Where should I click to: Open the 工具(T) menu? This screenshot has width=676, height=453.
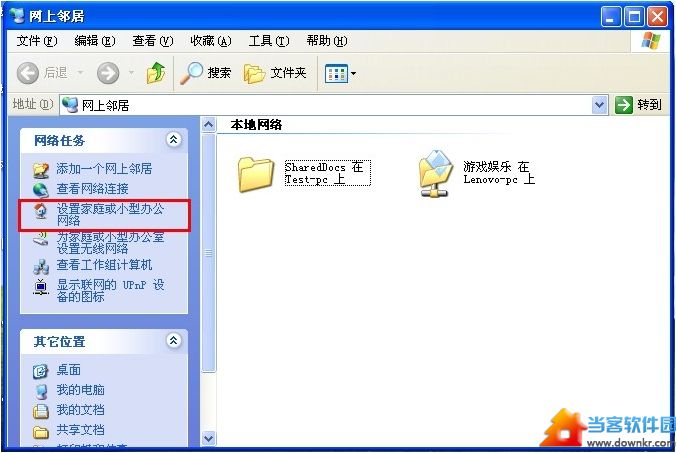tap(269, 41)
